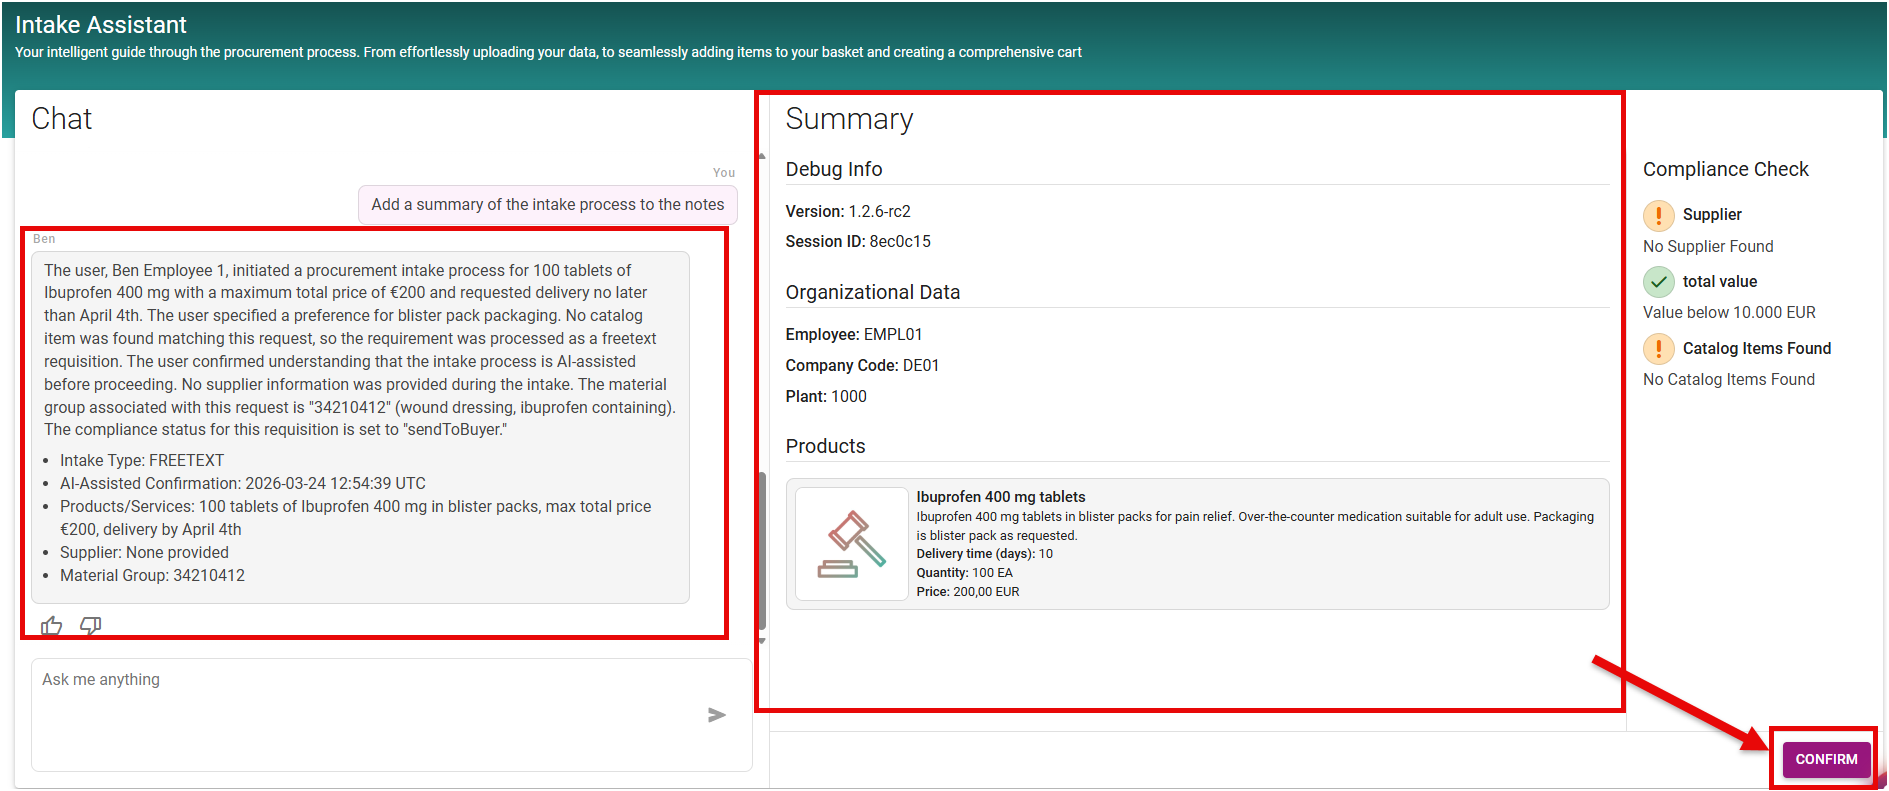The width and height of the screenshot is (1889, 791).
Task: Click the 'Add a summary' user message bubble
Action: point(547,205)
